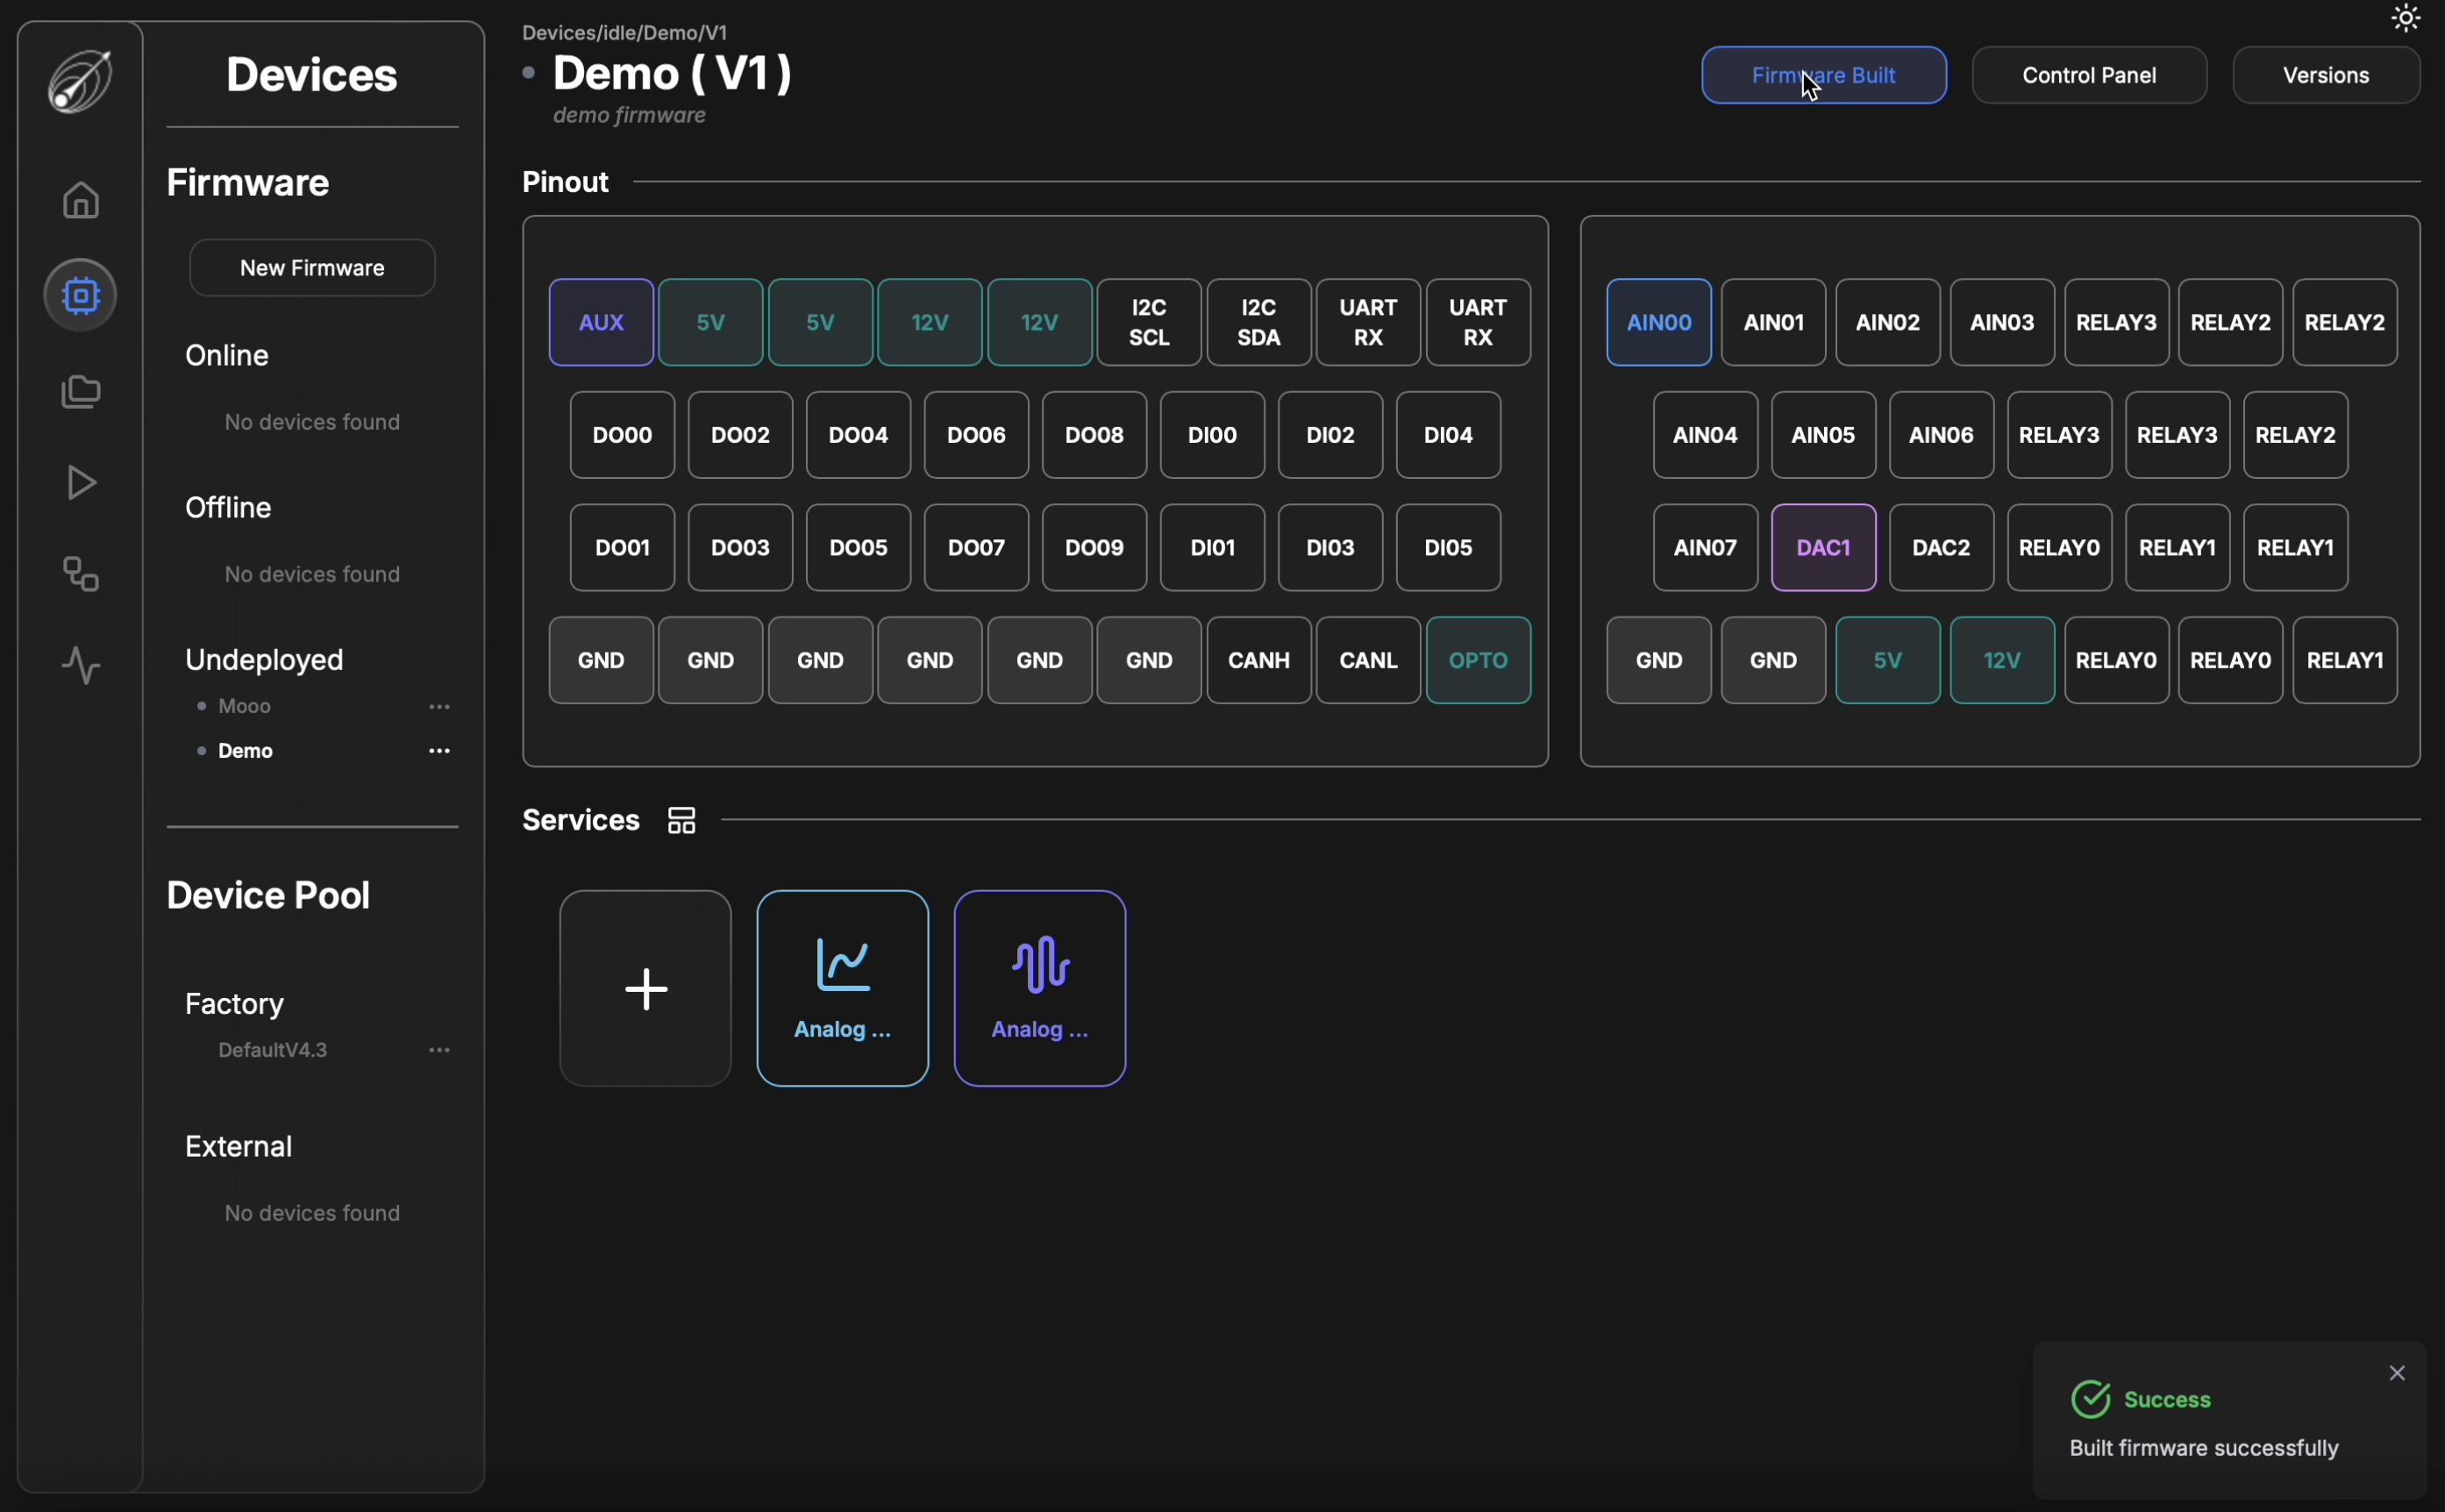Click the play triangle sidebar icon
This screenshot has width=2445, height=1512.
click(x=81, y=483)
